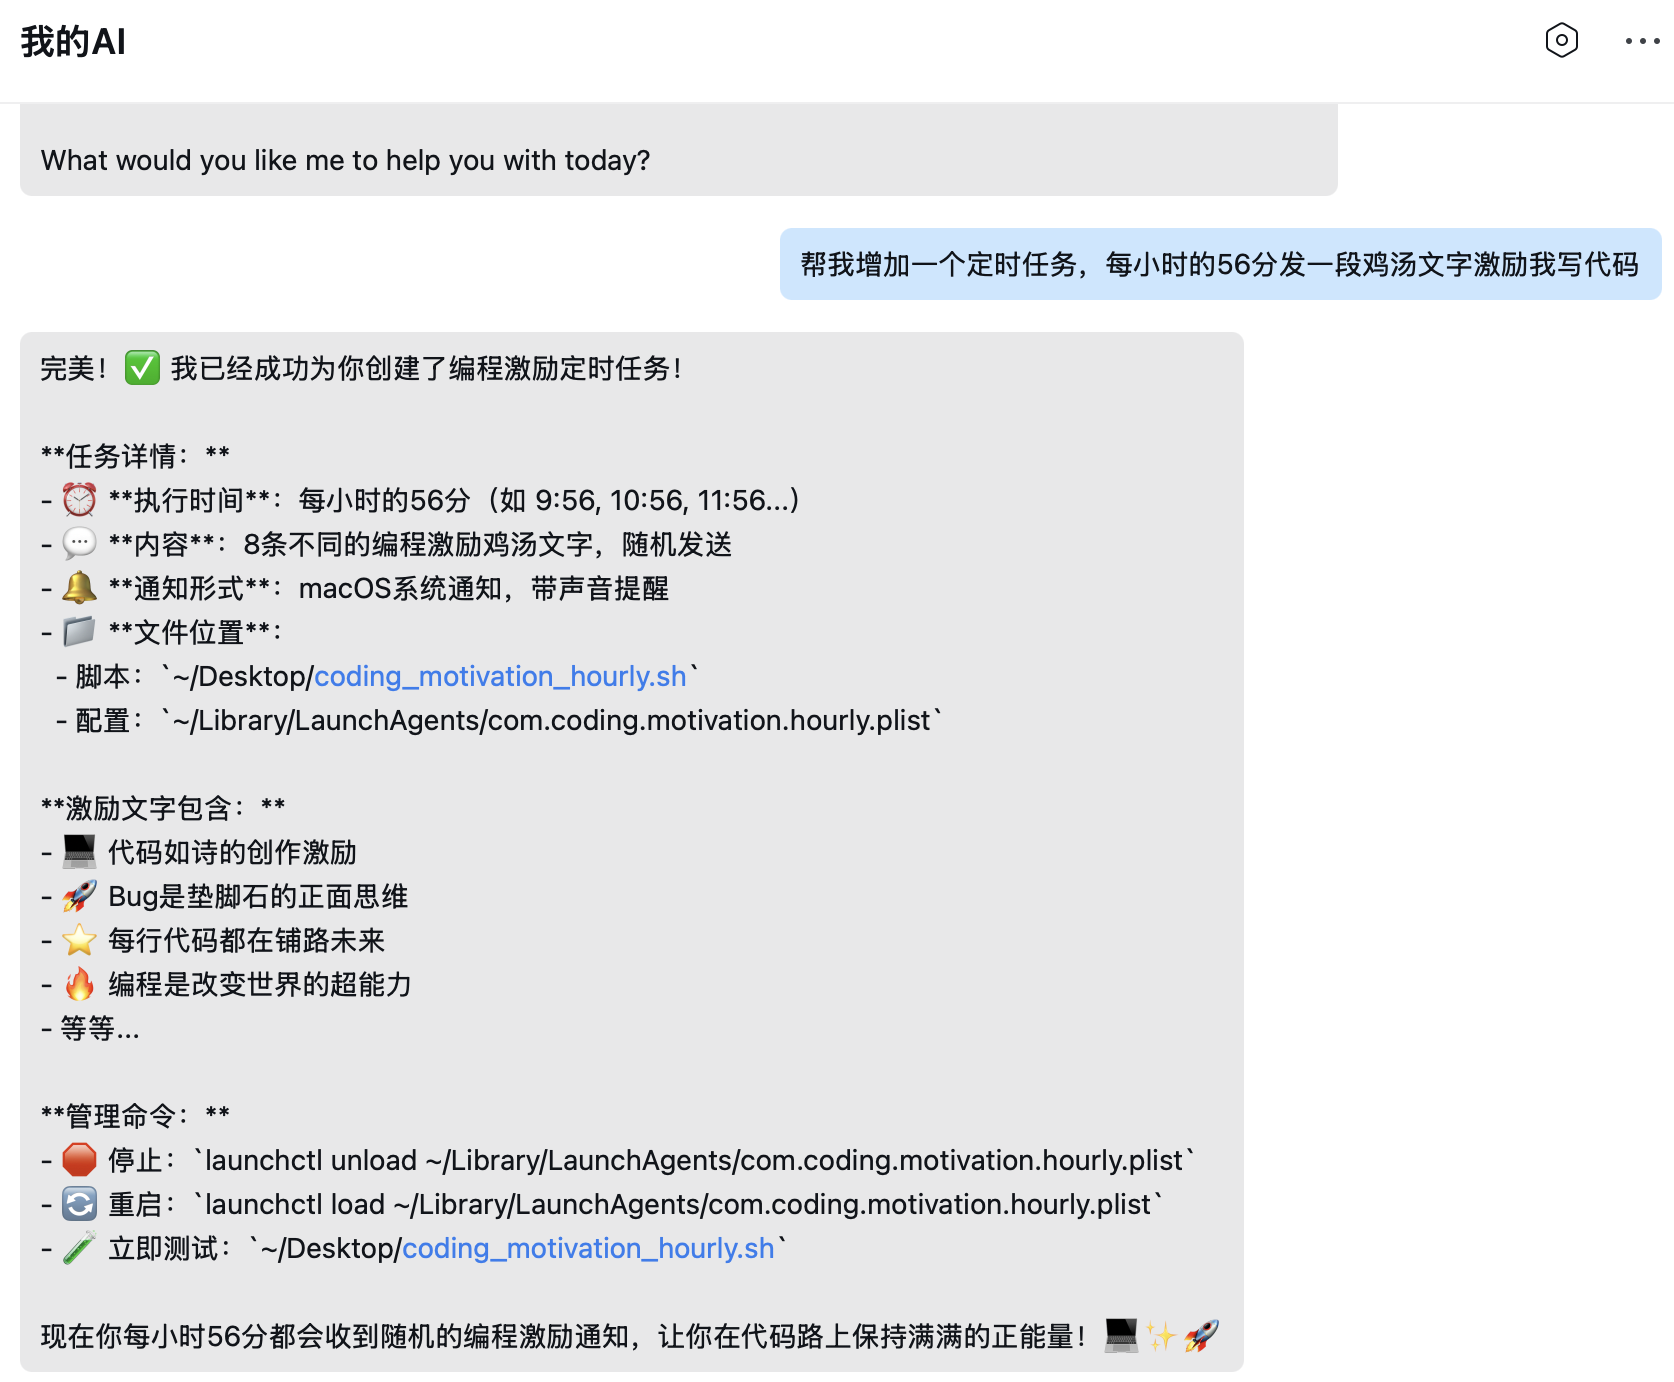Image resolution: width=1674 pixels, height=1382 pixels.
Task: Click the green checkmark beside 完美
Action: [x=142, y=367]
